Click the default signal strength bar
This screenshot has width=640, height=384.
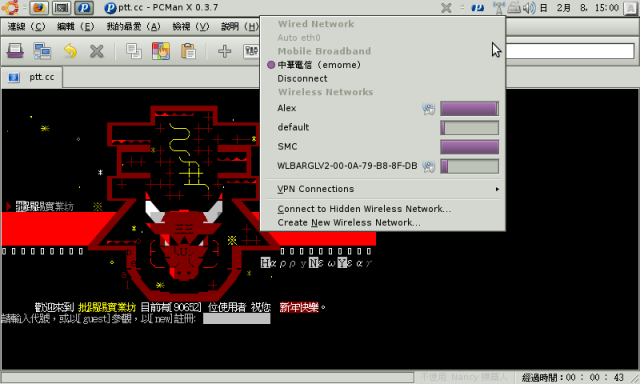coord(469,128)
